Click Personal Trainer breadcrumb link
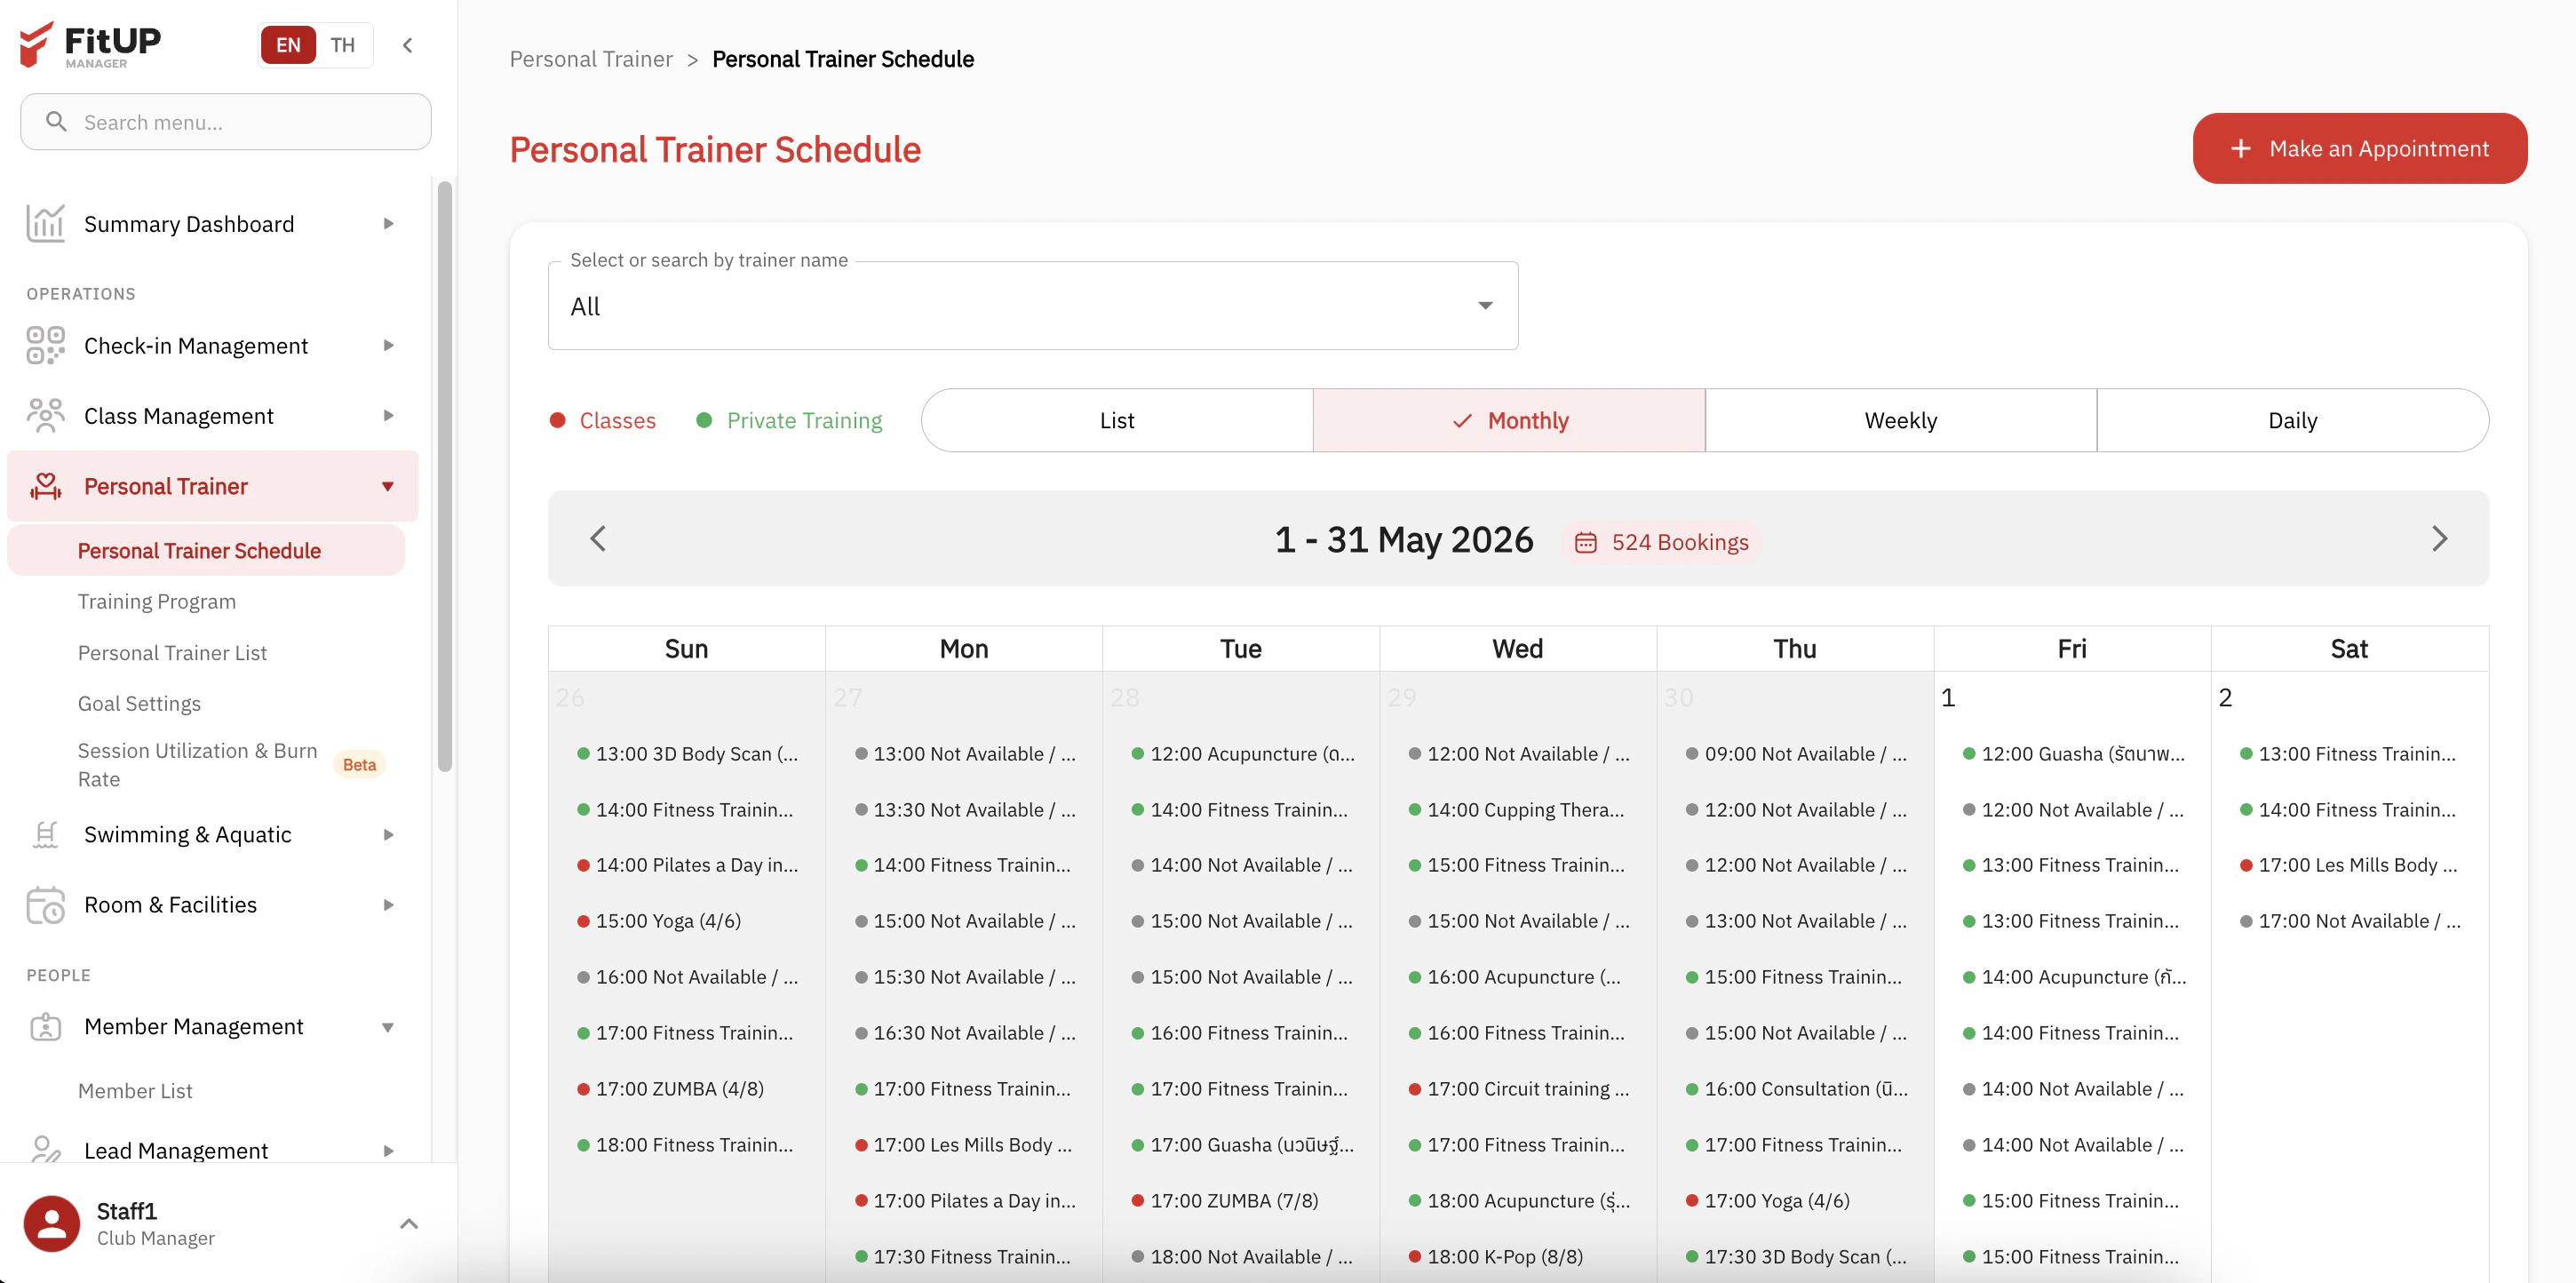Image resolution: width=2576 pixels, height=1283 pixels. click(591, 59)
